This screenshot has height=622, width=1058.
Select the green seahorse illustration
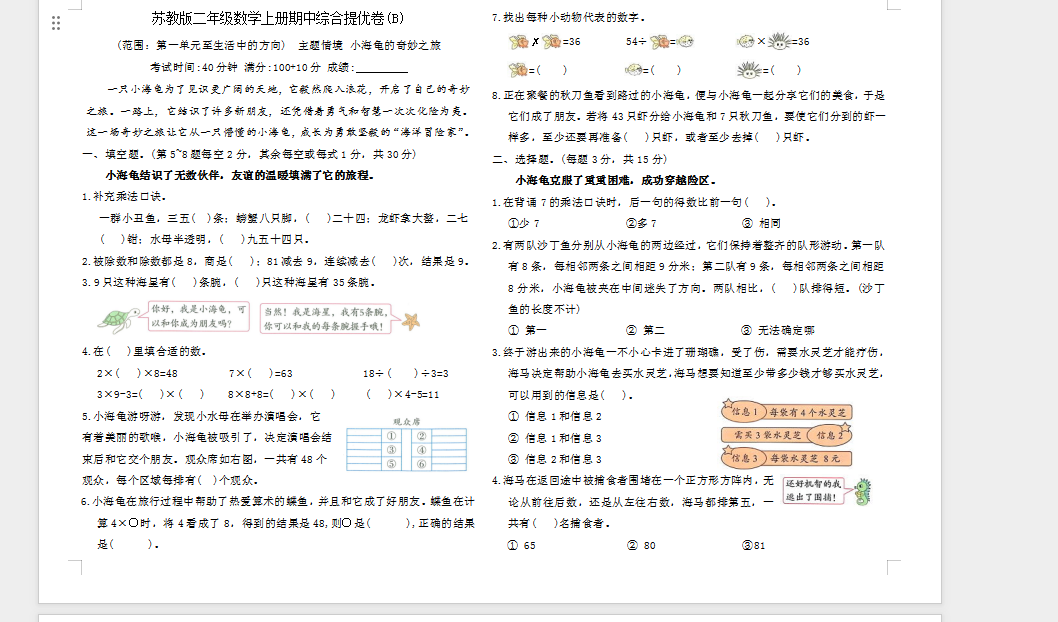pyautogui.click(x=860, y=490)
